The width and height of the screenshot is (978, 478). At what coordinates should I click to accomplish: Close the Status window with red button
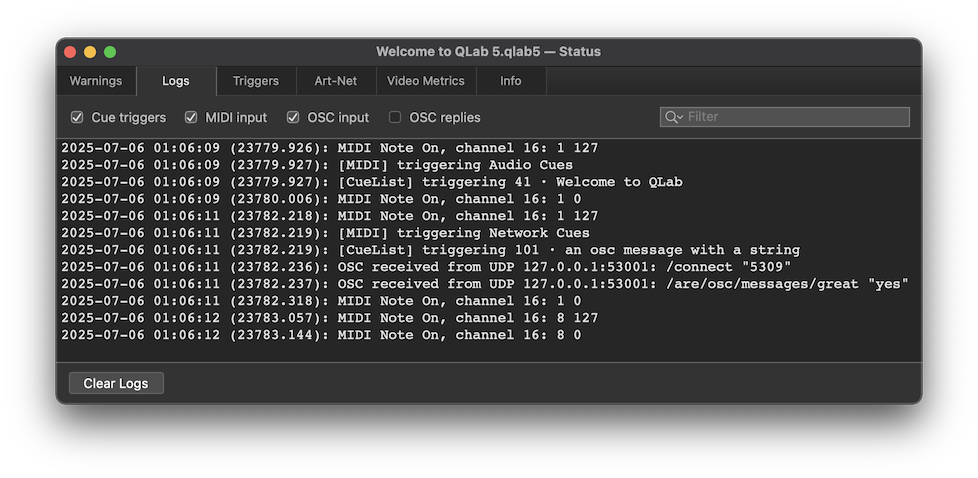click(x=70, y=52)
